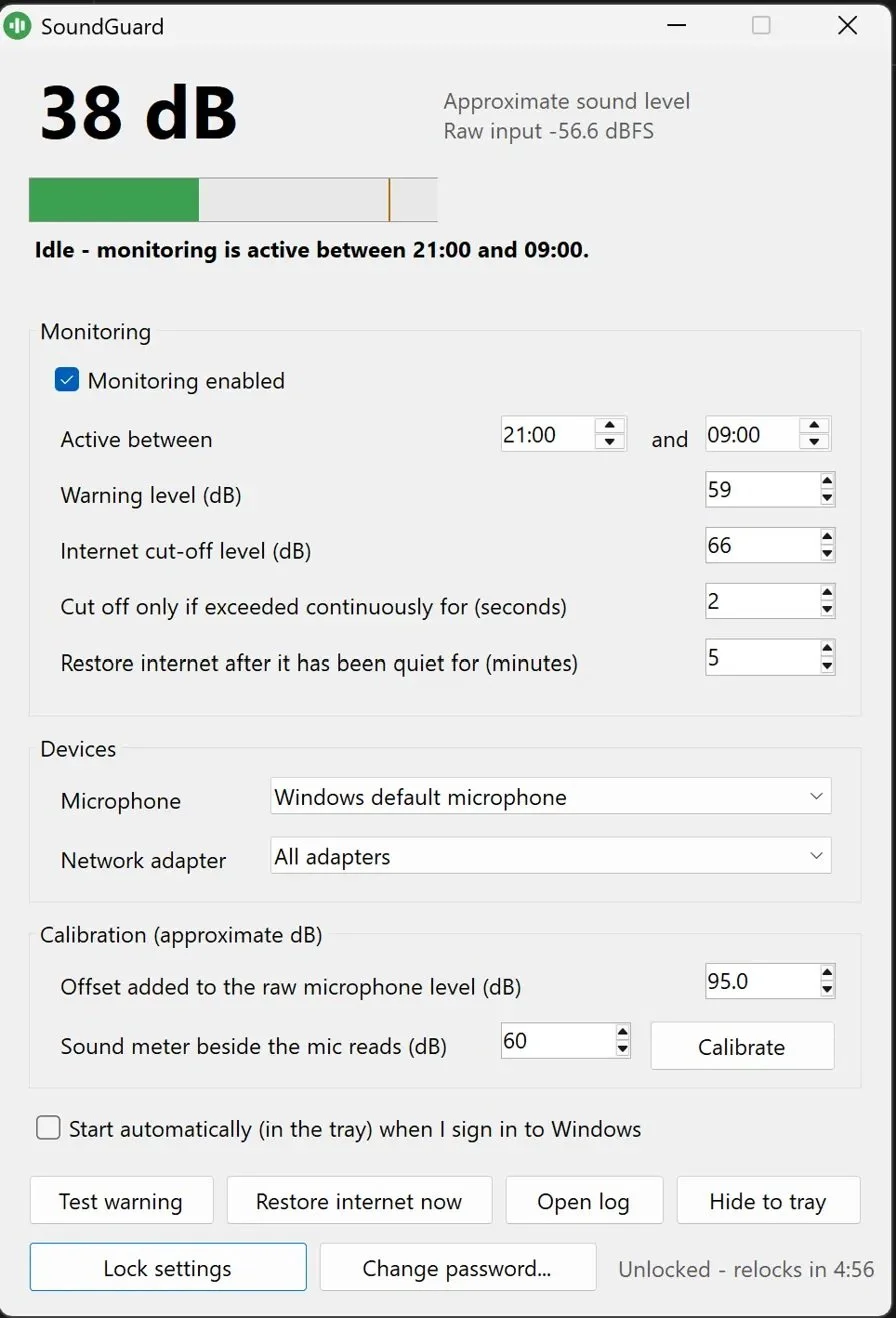
Task: Open Change password dialog
Action: (x=457, y=1268)
